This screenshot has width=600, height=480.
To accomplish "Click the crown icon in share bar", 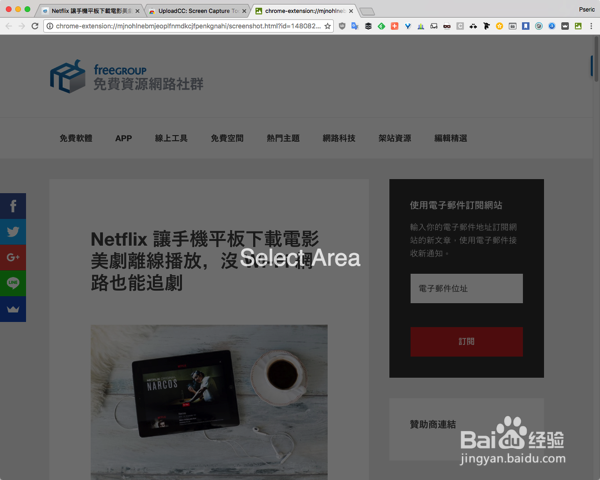I will pyautogui.click(x=13, y=309).
